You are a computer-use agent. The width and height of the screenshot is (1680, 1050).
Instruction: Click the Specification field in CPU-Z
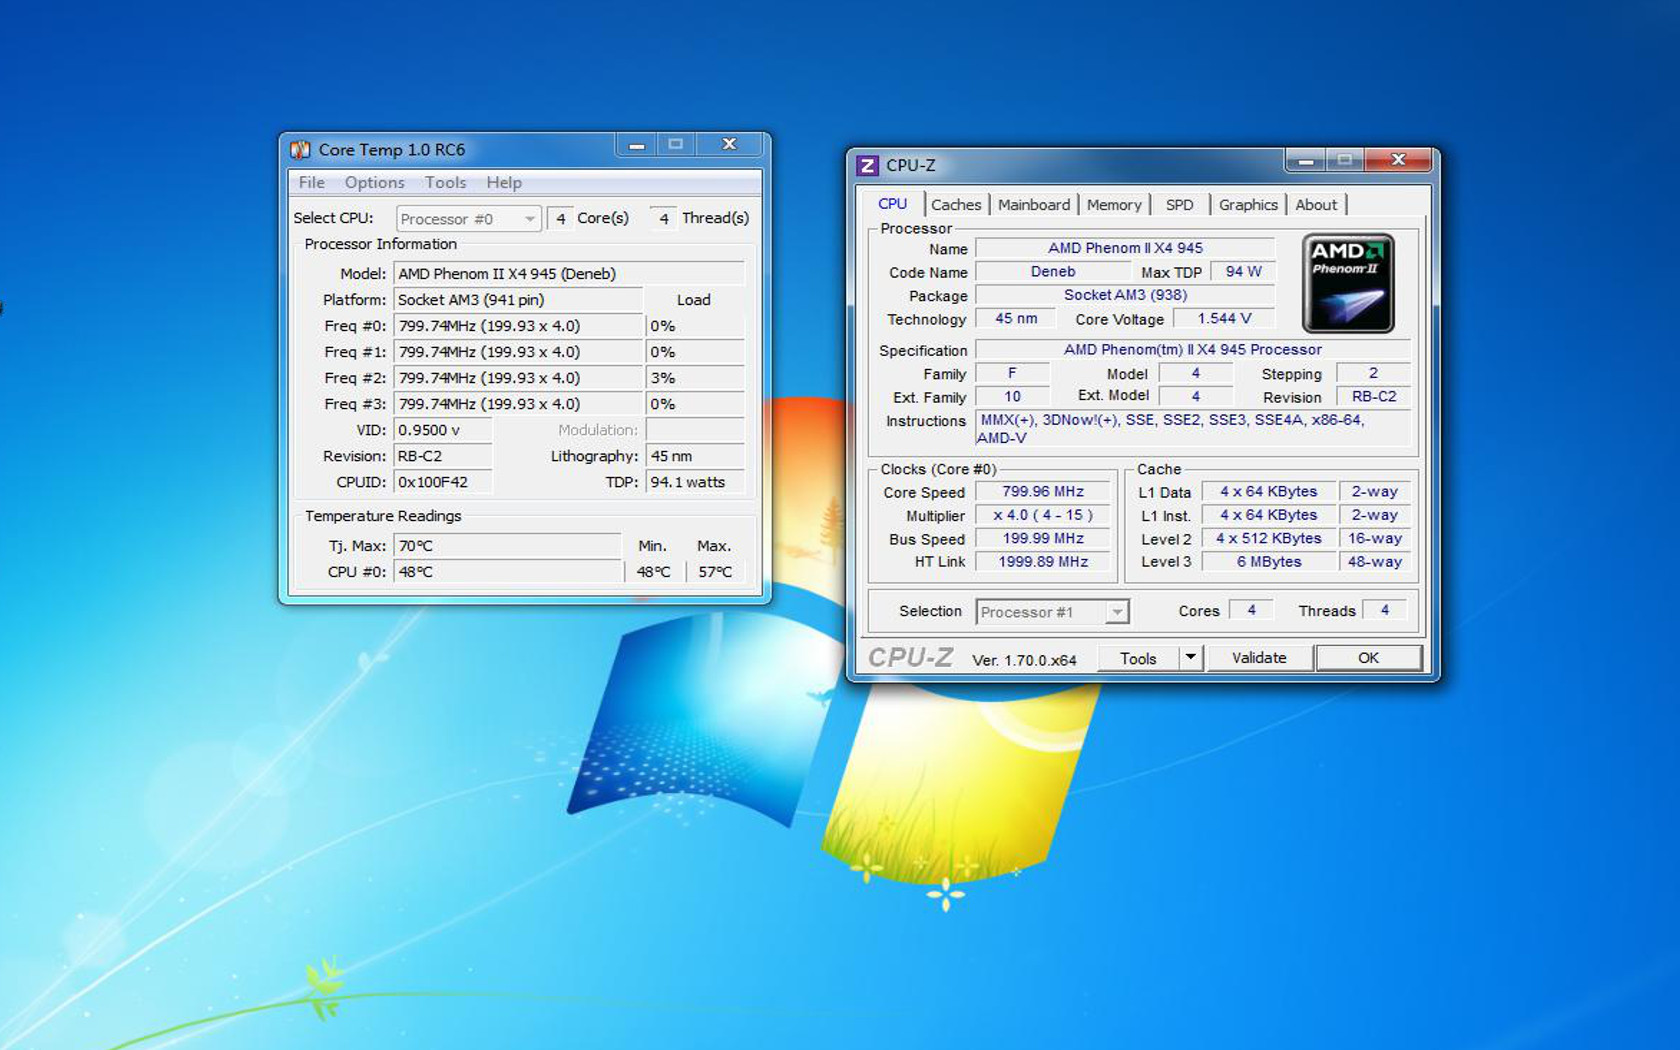point(1192,350)
